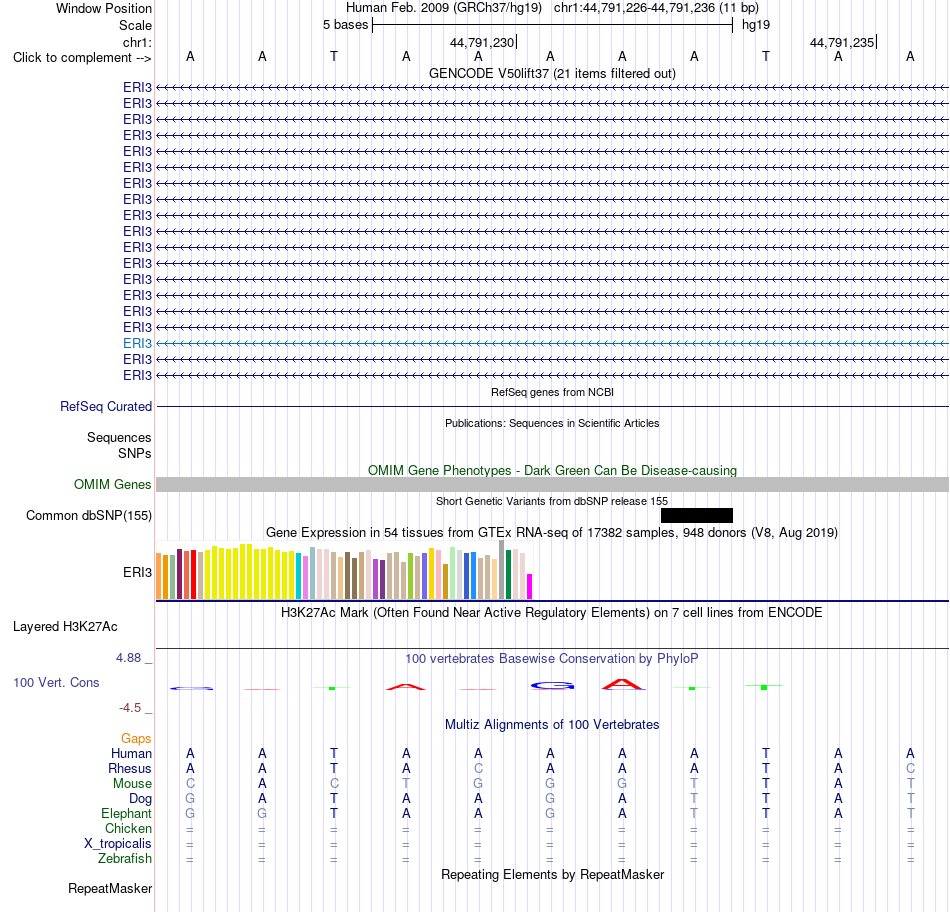Click the 'Window Position' label

tap(104, 8)
